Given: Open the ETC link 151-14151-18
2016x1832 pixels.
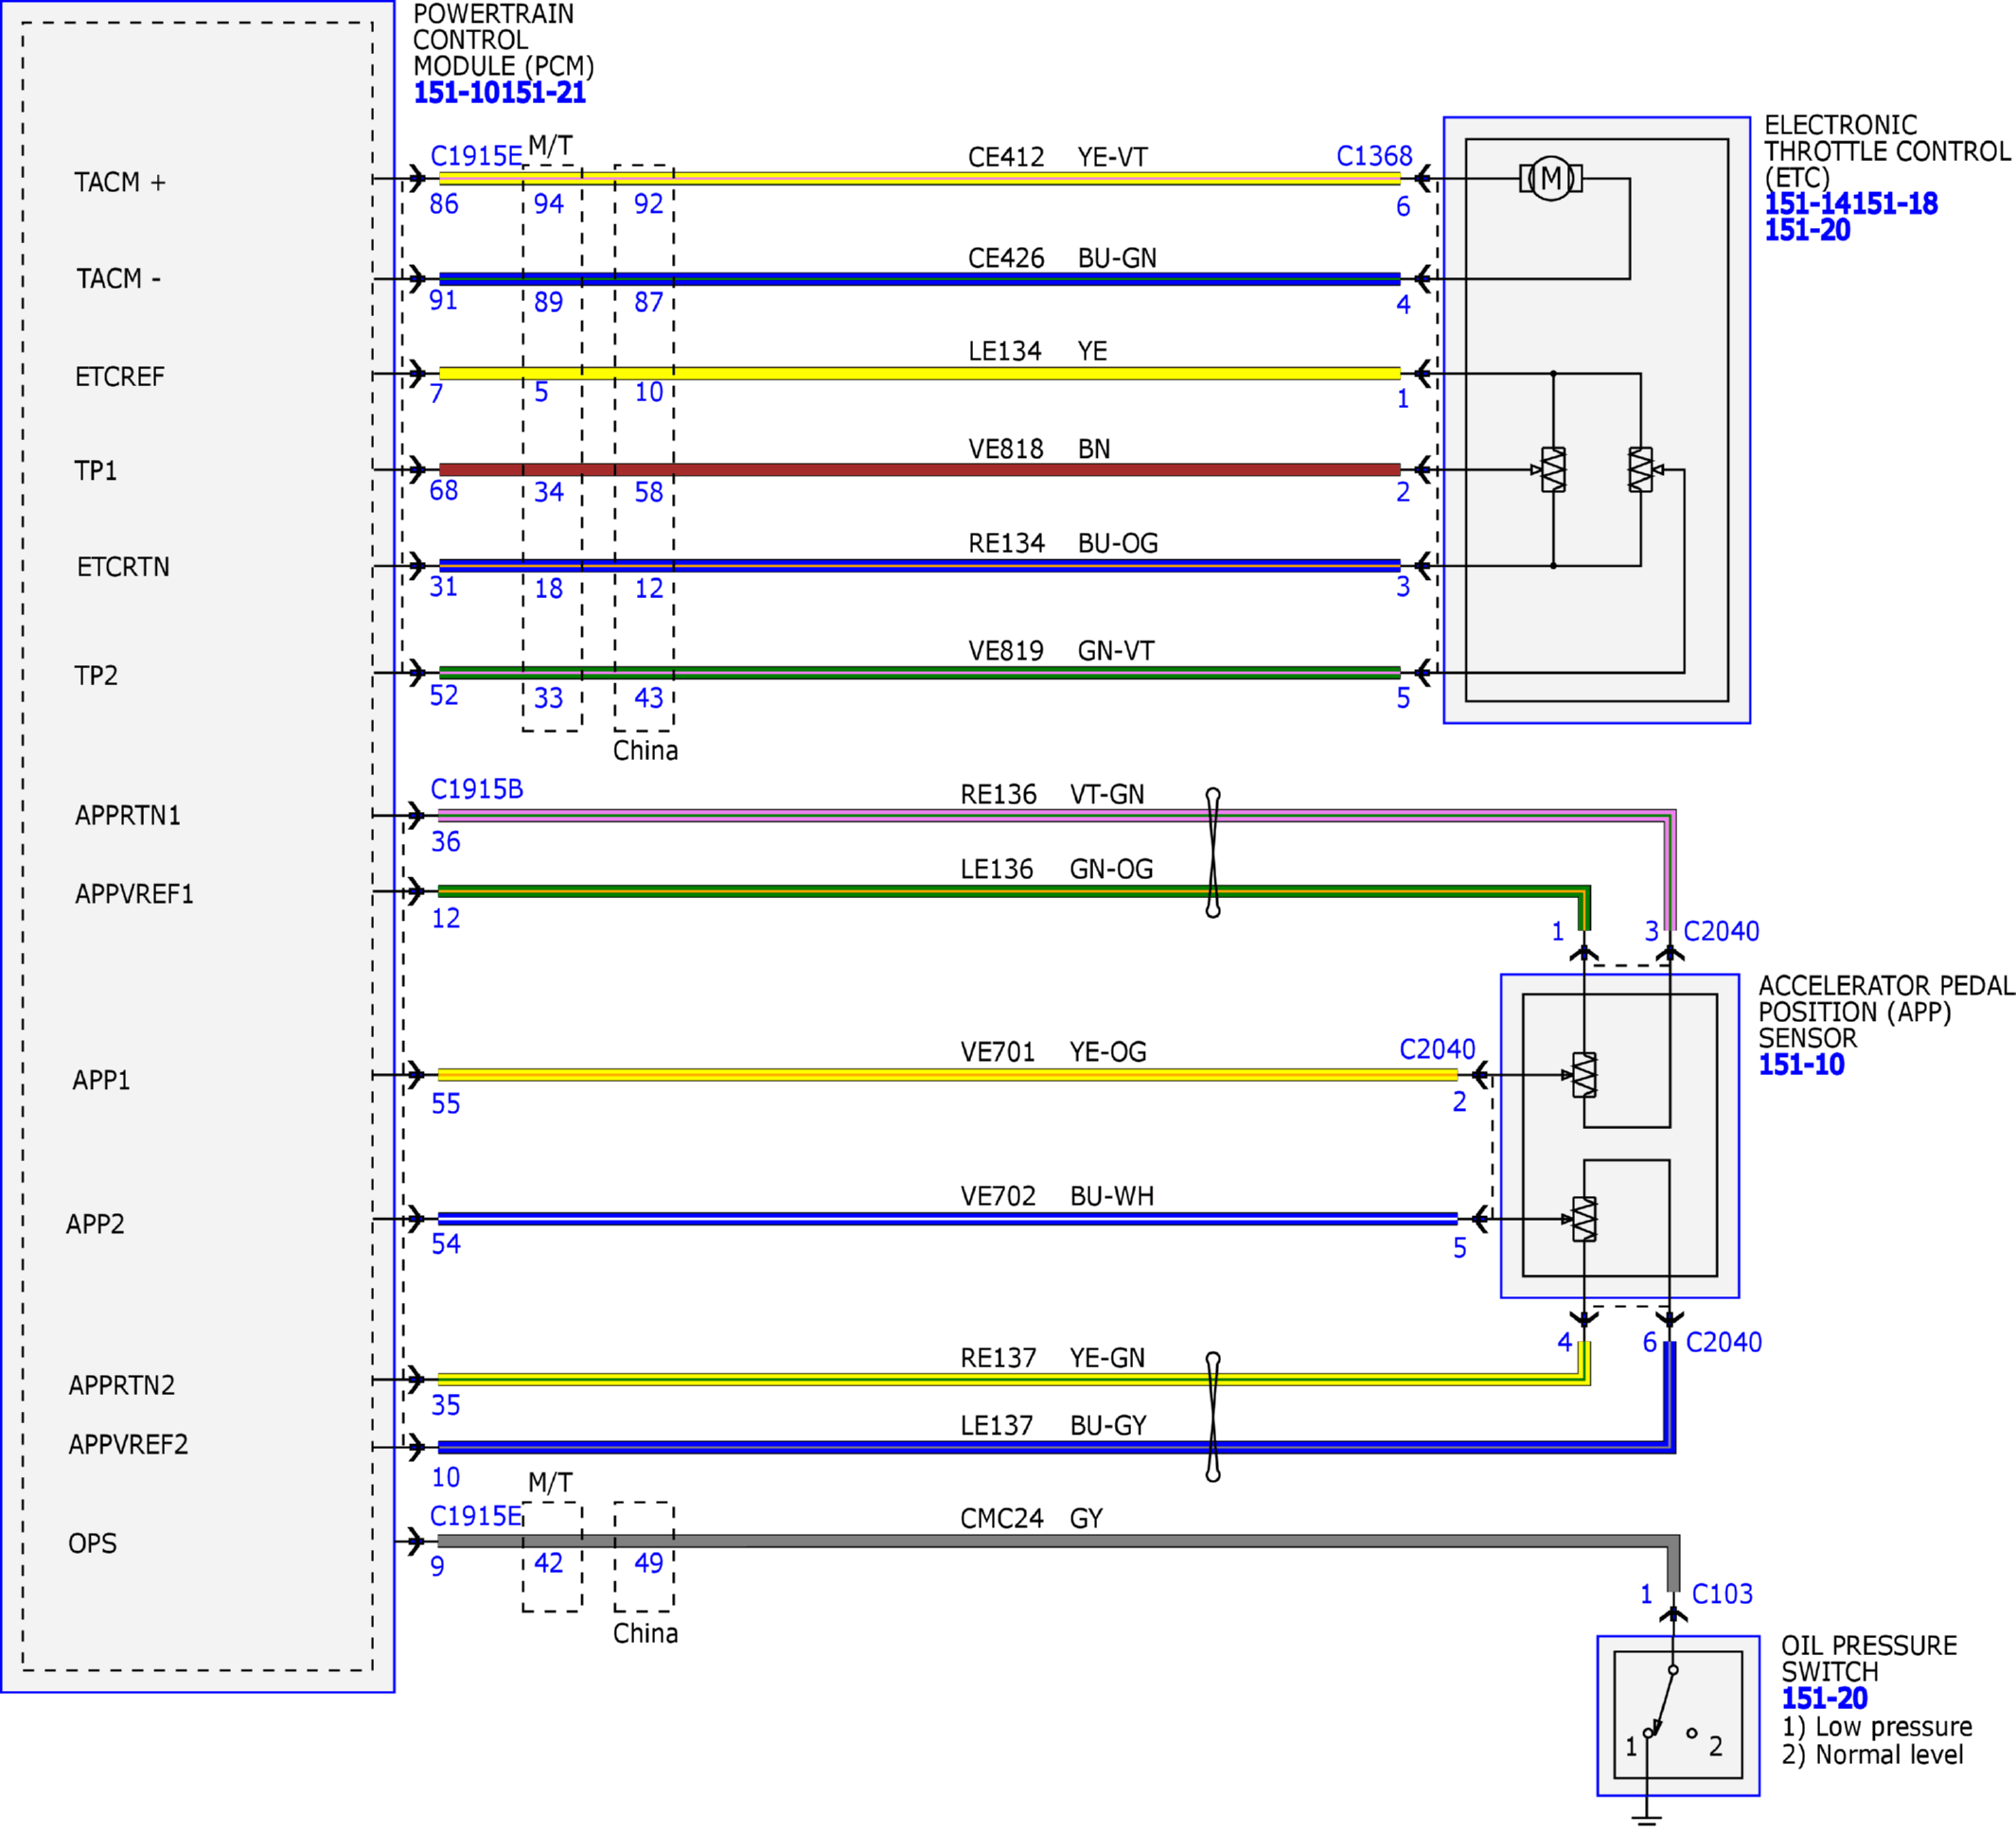Looking at the screenshot, I should [1850, 204].
